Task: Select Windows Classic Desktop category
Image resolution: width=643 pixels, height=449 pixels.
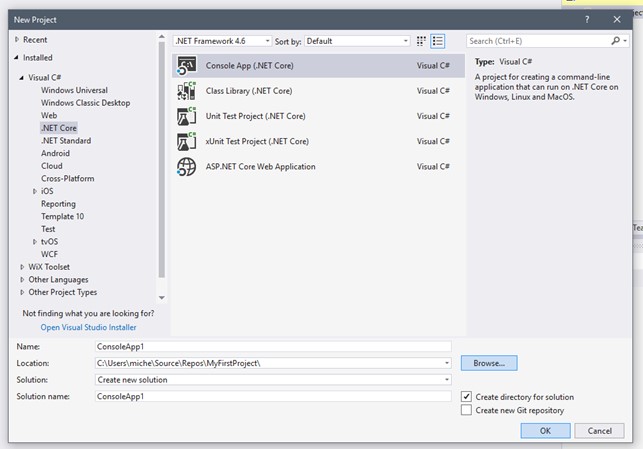Action: (85, 103)
